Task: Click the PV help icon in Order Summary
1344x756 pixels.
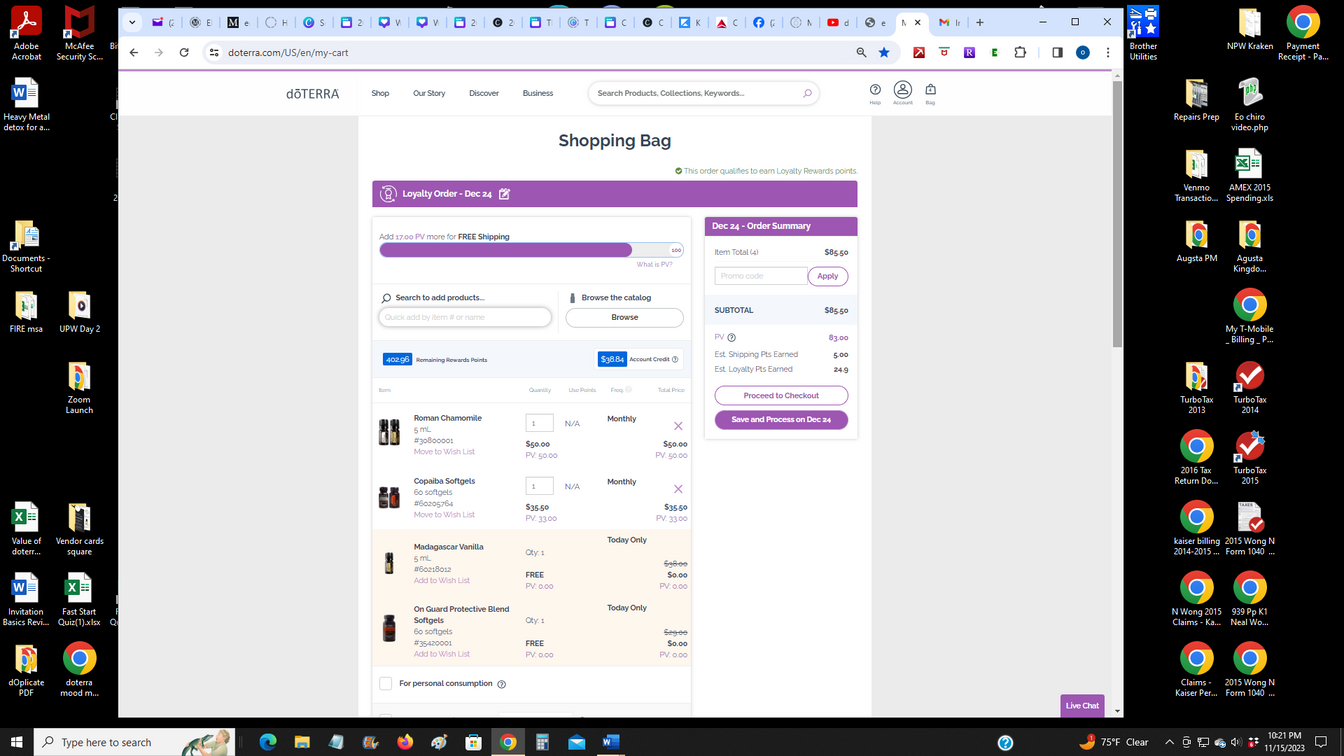Action: point(731,338)
